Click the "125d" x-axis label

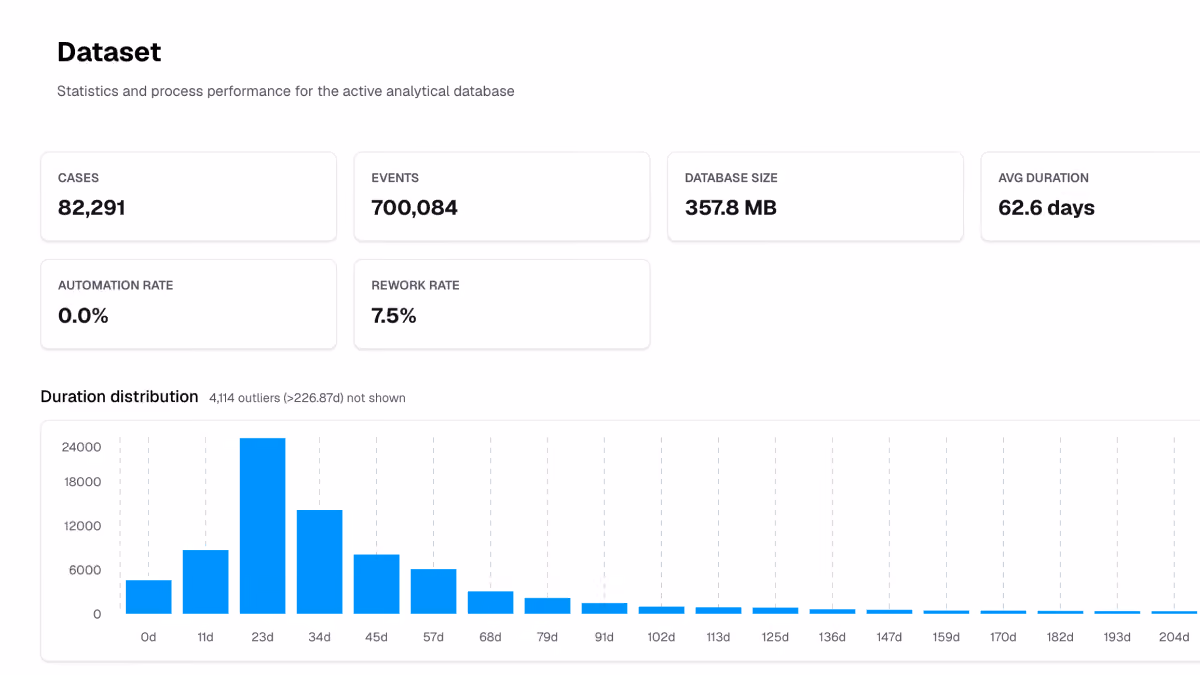pyautogui.click(x=776, y=637)
